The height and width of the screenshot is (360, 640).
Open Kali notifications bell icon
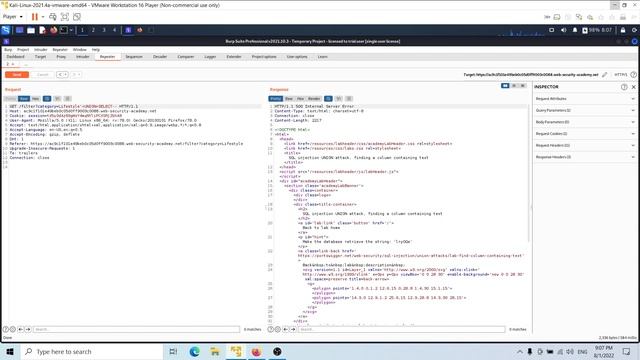click(575, 30)
